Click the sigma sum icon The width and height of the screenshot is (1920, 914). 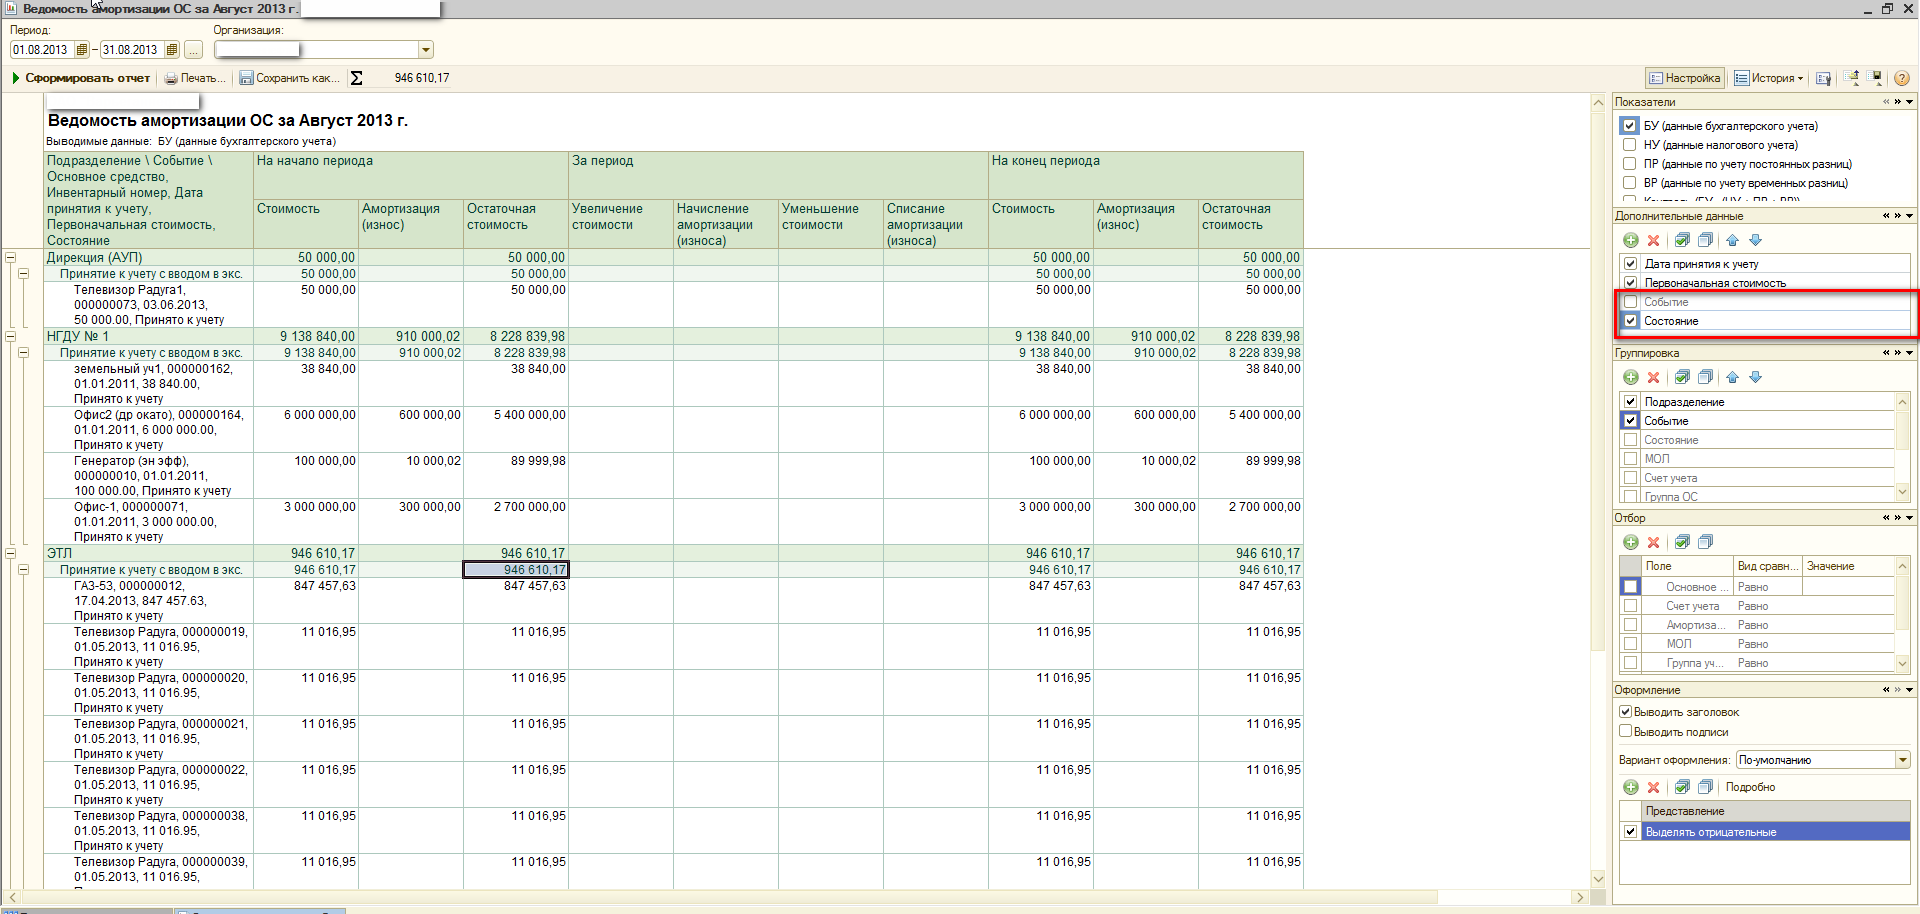(x=356, y=78)
